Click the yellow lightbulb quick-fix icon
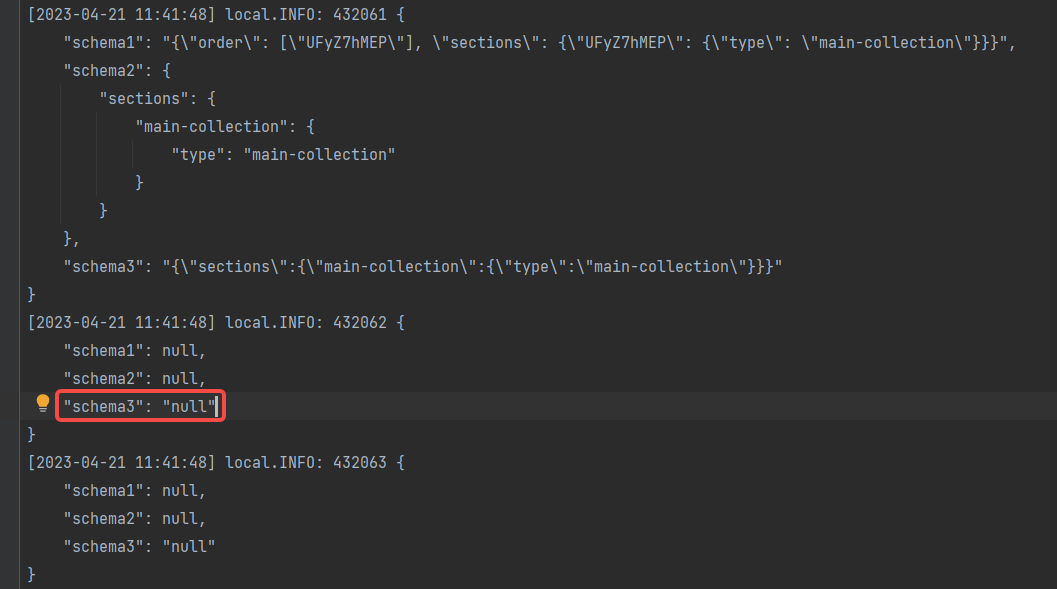Screen dimensions: 1057x589 [43, 403]
